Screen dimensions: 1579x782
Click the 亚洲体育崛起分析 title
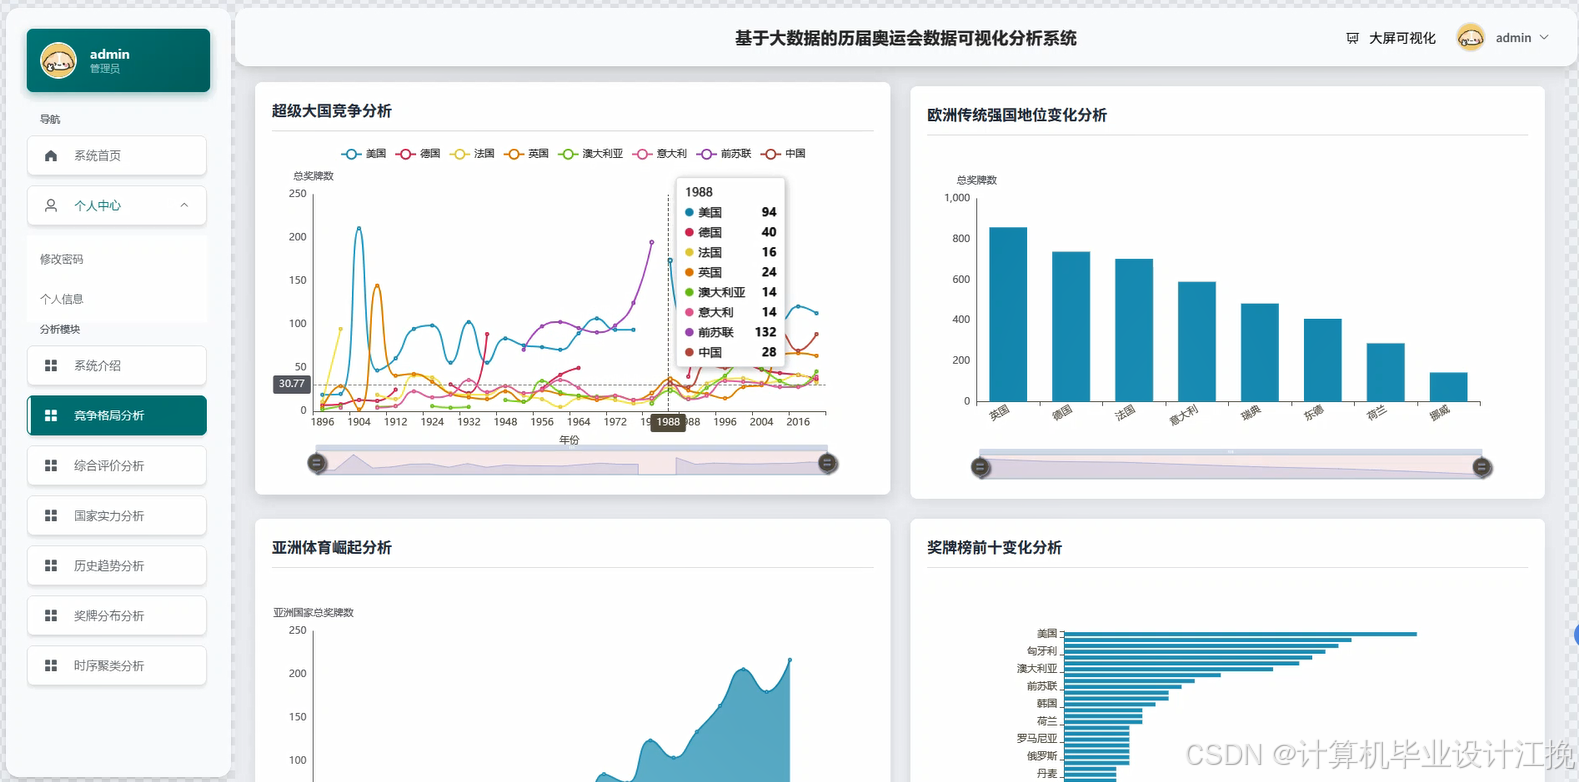point(332,548)
